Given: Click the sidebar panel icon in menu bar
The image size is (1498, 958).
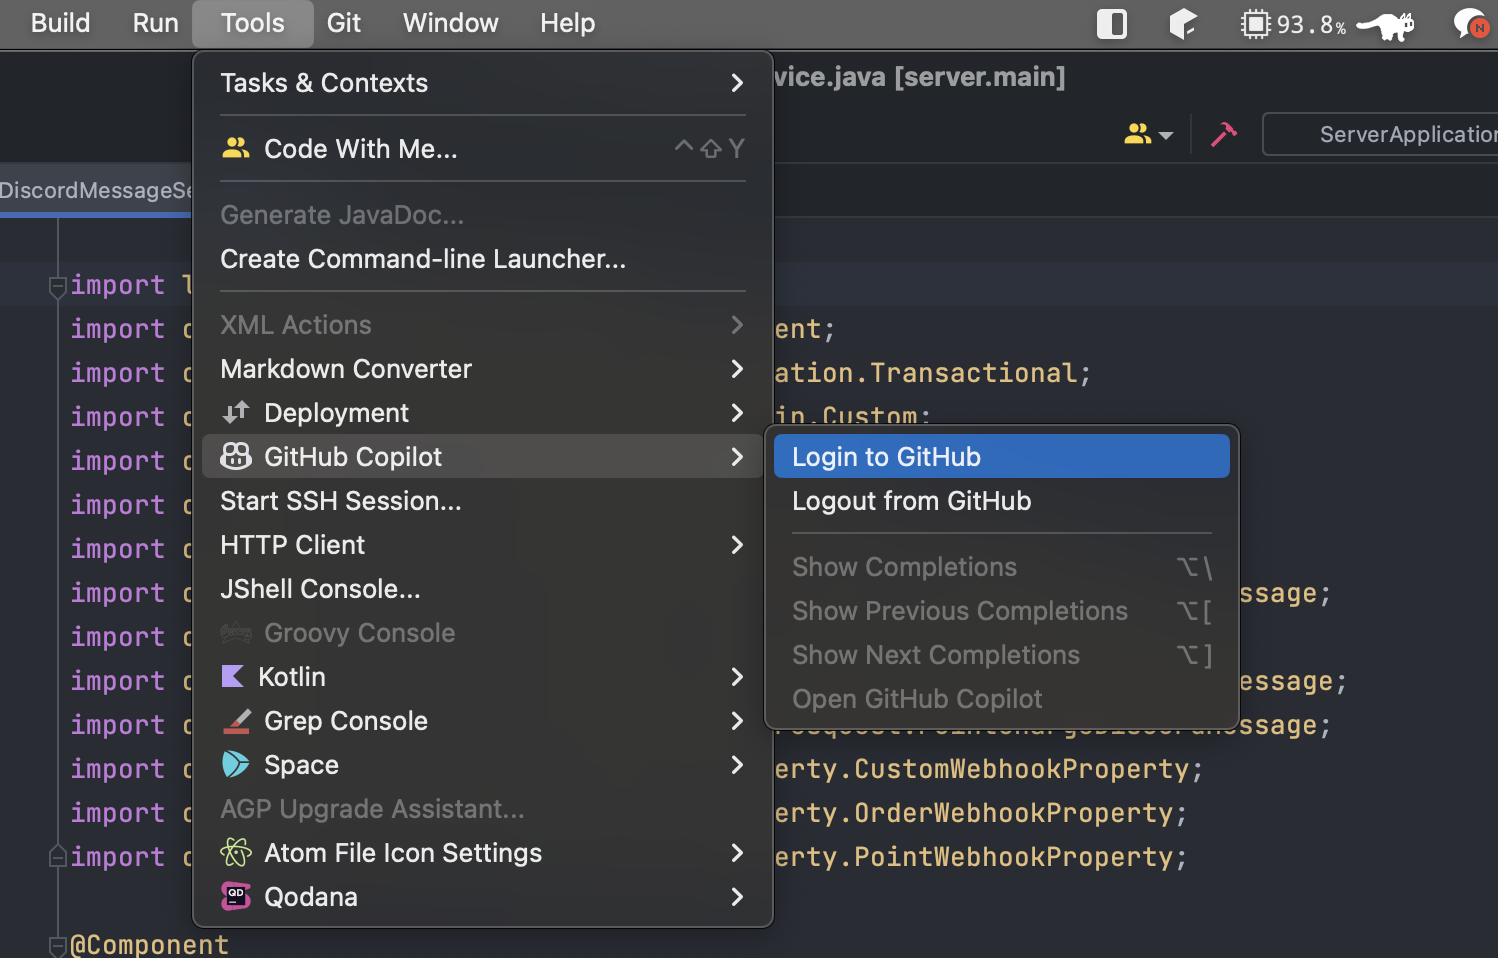Looking at the screenshot, I should 1112,24.
